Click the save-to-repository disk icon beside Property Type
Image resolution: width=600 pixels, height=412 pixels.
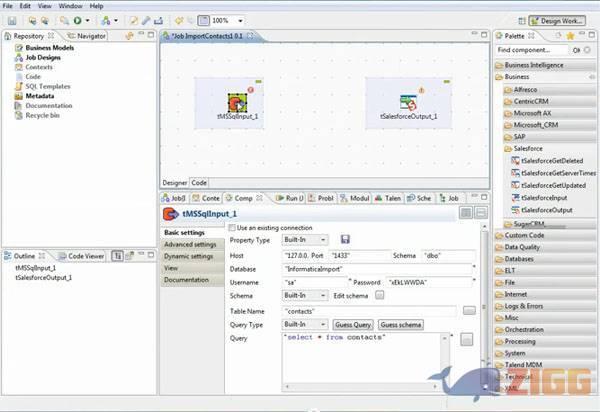tap(345, 239)
